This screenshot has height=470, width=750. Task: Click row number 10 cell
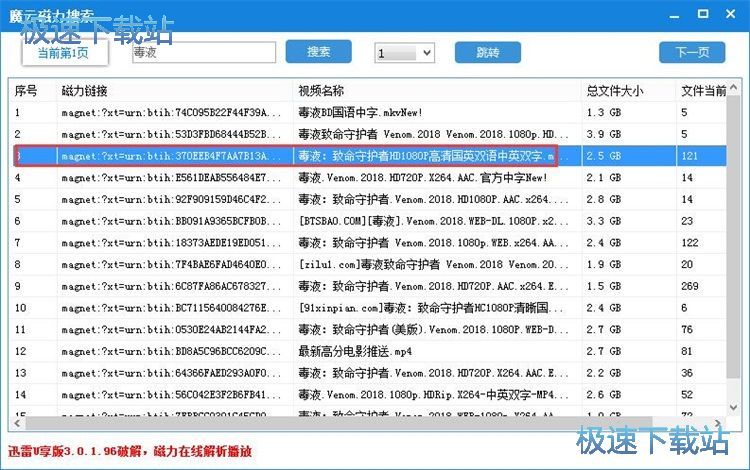[x=20, y=308]
